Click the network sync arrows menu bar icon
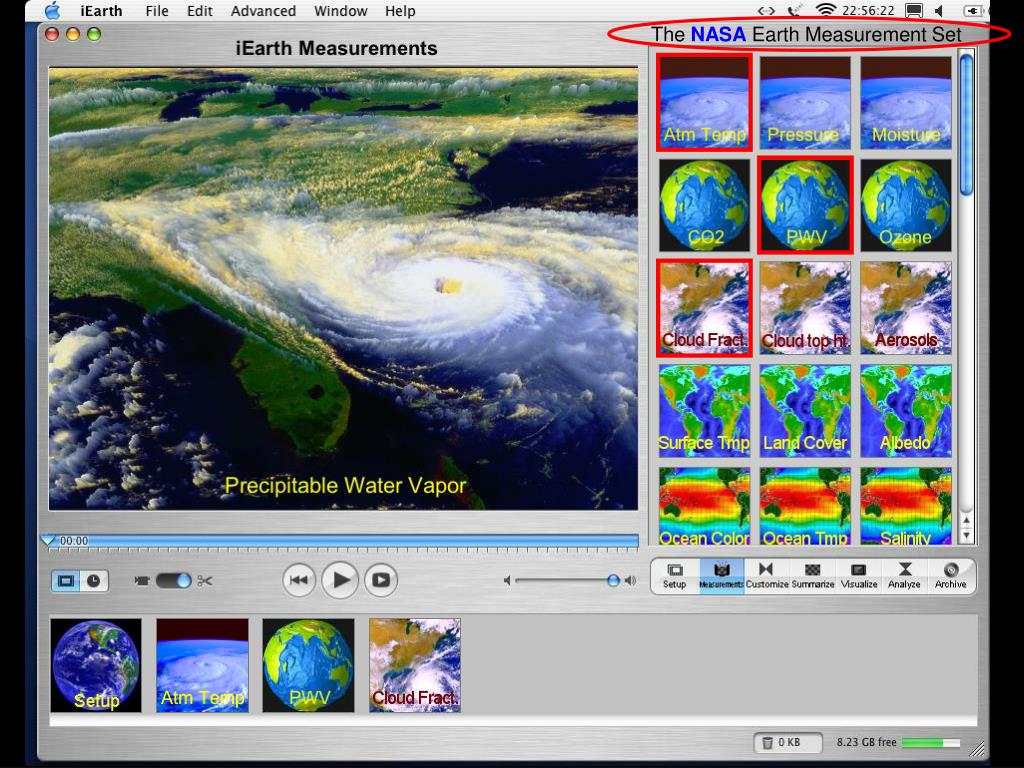 point(766,10)
